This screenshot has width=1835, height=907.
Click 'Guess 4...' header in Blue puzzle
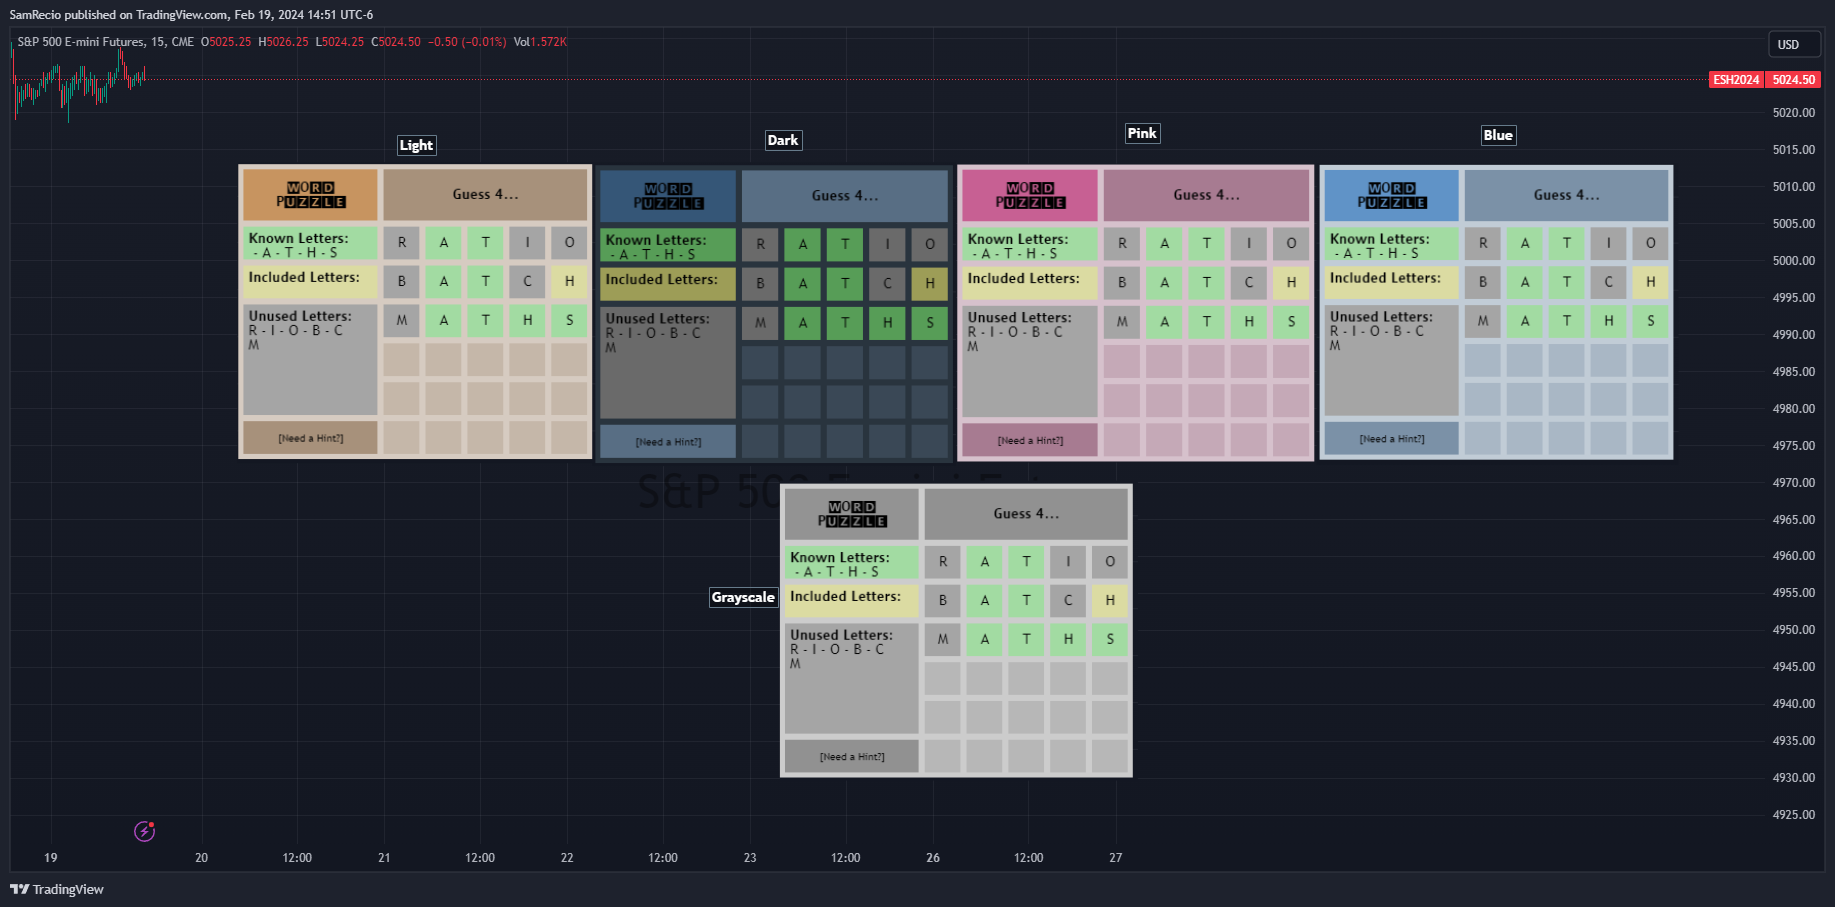pyautogui.click(x=1566, y=195)
